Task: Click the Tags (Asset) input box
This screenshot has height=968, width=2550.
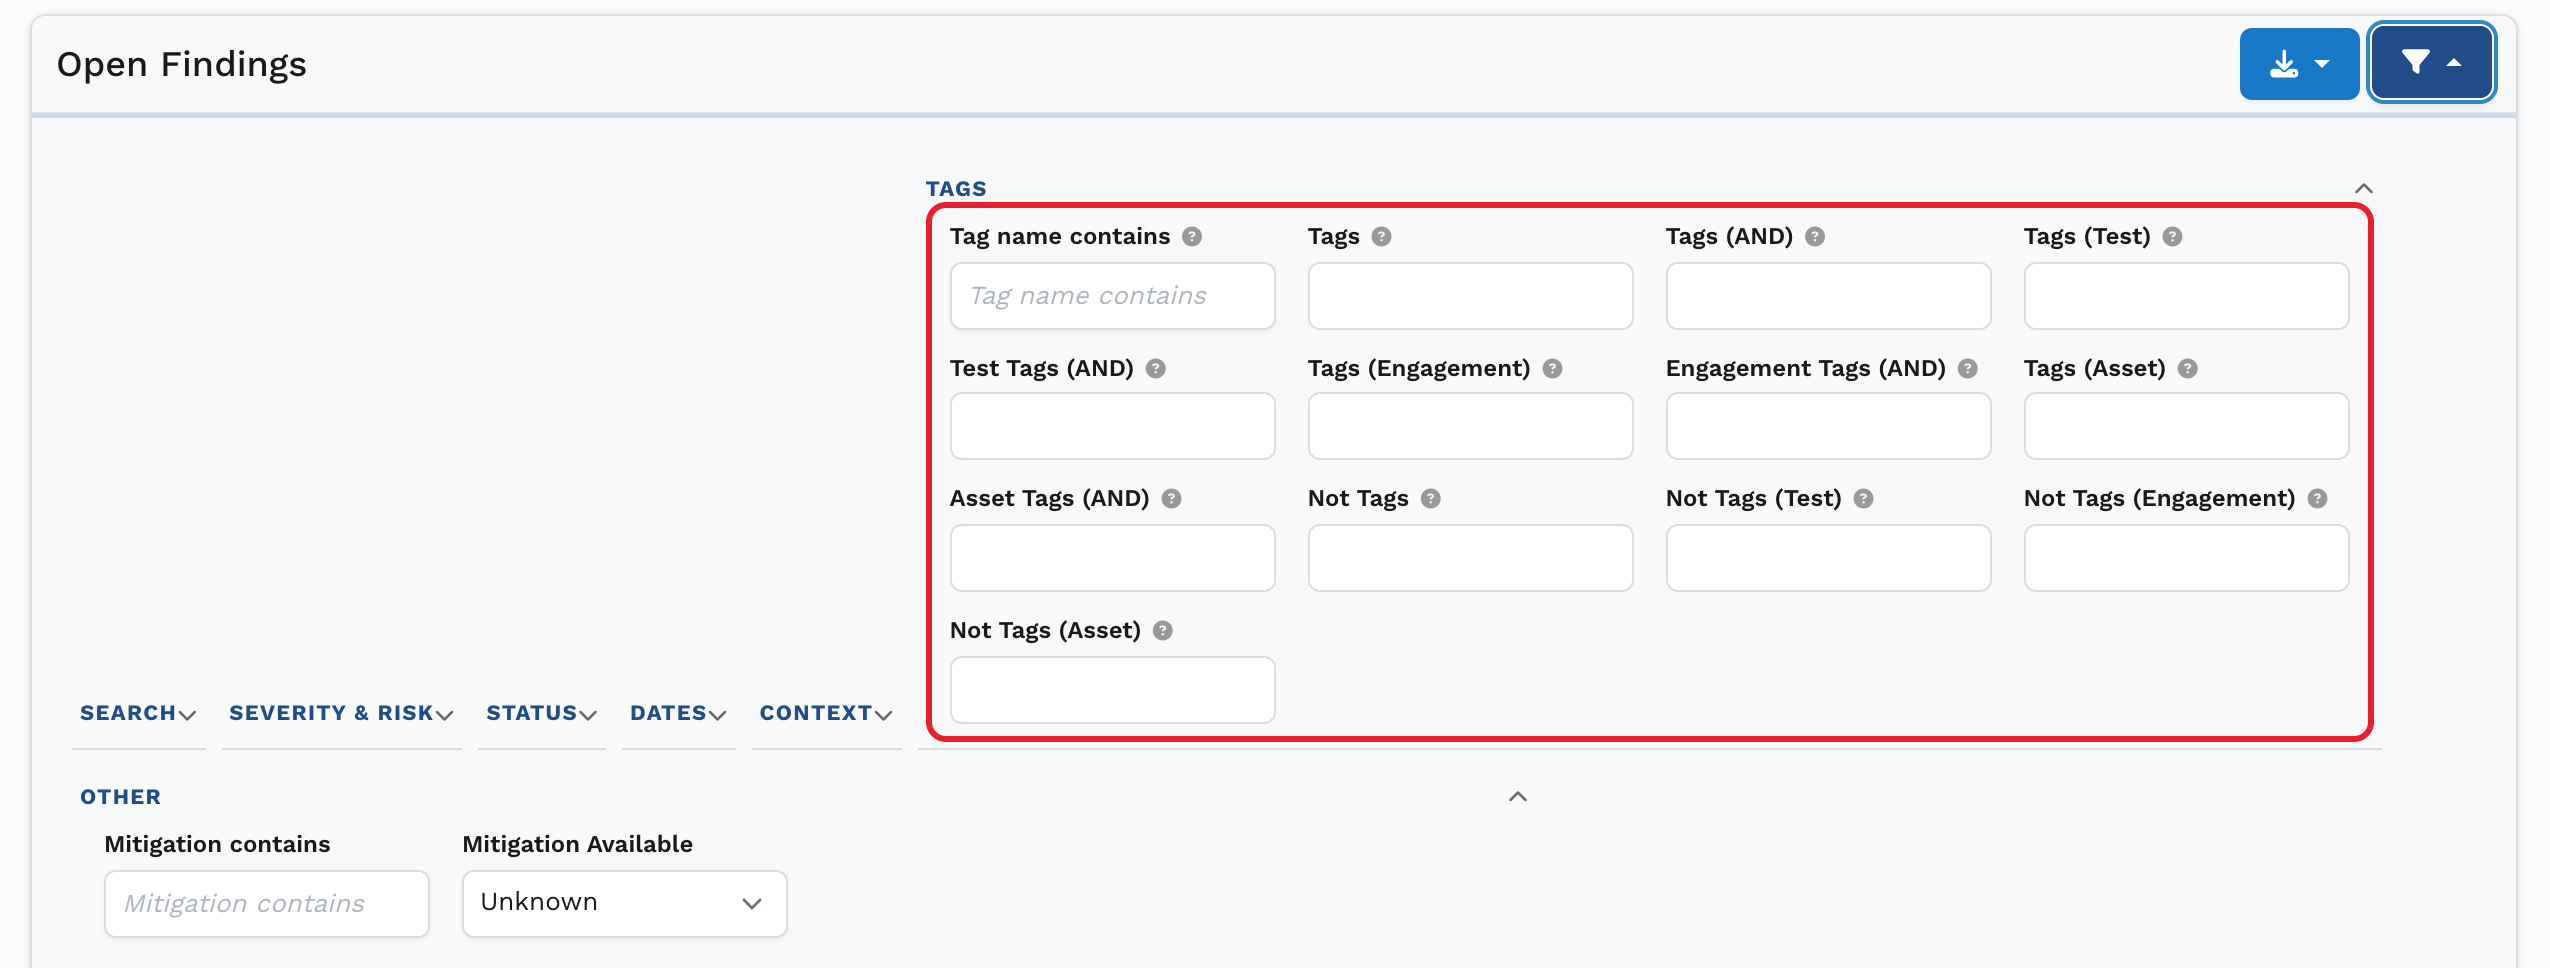Action: [x=2186, y=426]
